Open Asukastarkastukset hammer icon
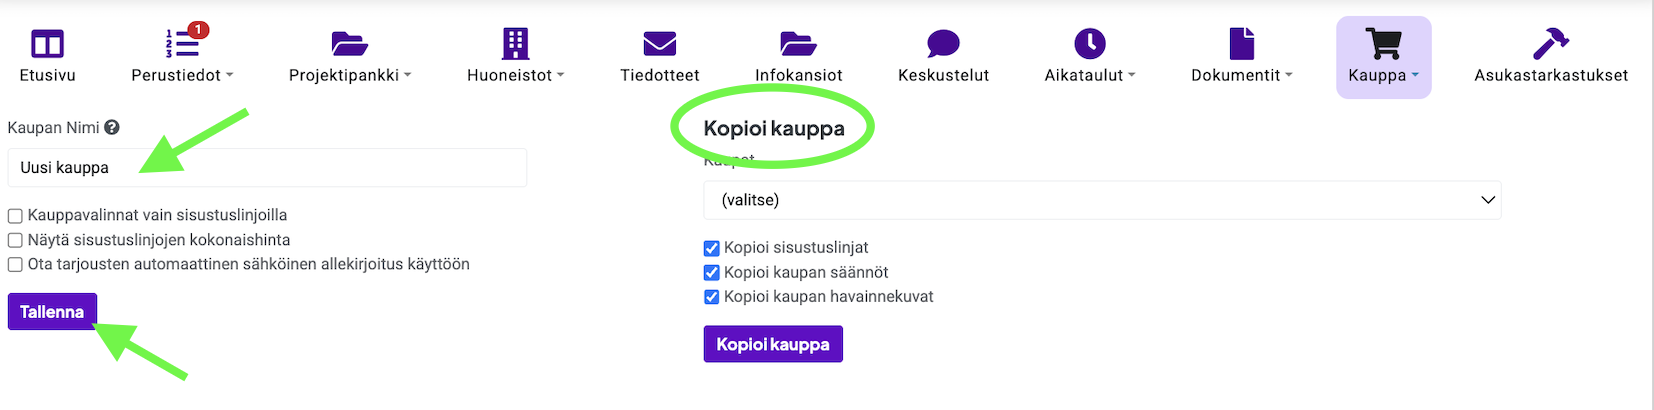The width and height of the screenshot is (1654, 410). (1550, 44)
